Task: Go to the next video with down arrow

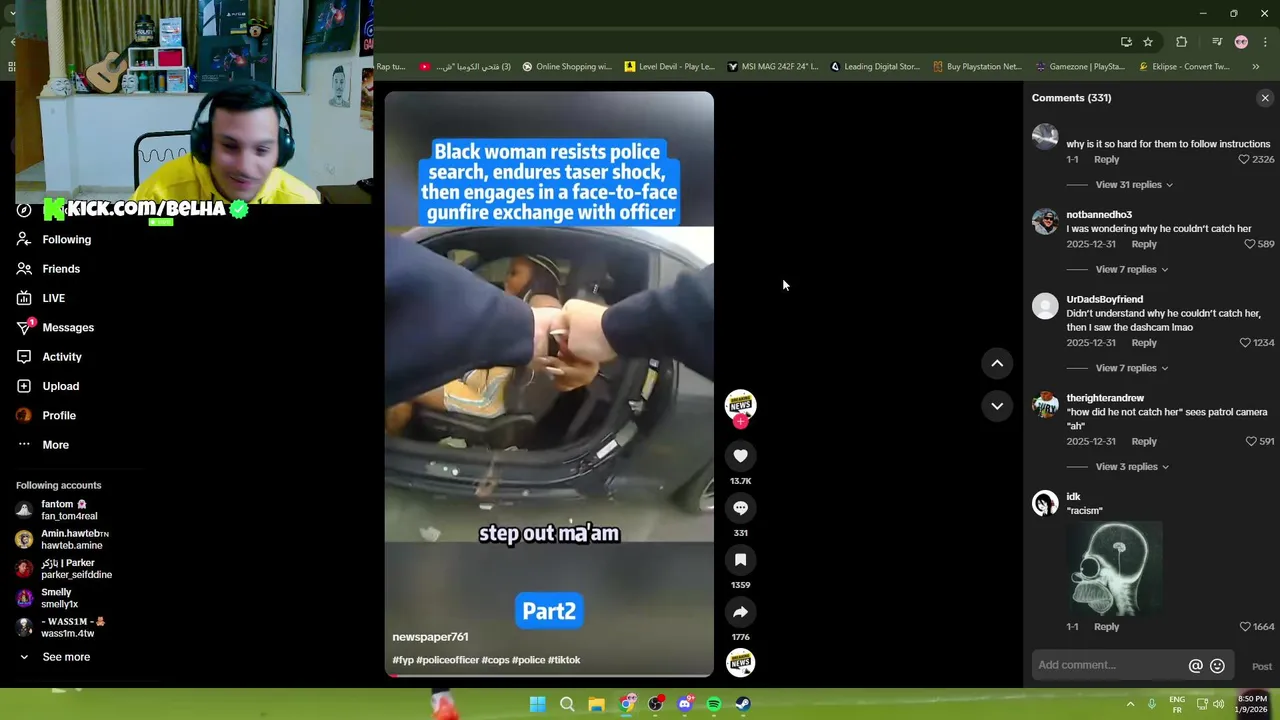Action: (997, 406)
